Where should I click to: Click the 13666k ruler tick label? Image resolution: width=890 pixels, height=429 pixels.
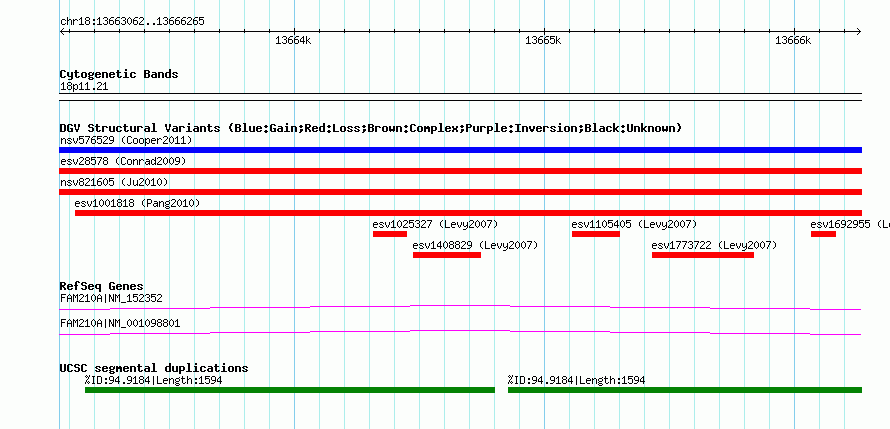pyautogui.click(x=794, y=40)
